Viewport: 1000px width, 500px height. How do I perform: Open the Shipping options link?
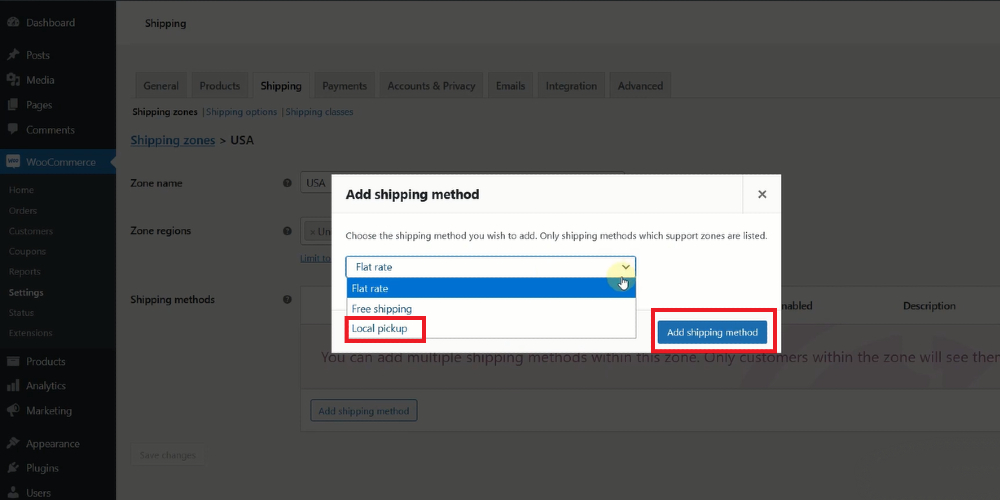(x=242, y=112)
